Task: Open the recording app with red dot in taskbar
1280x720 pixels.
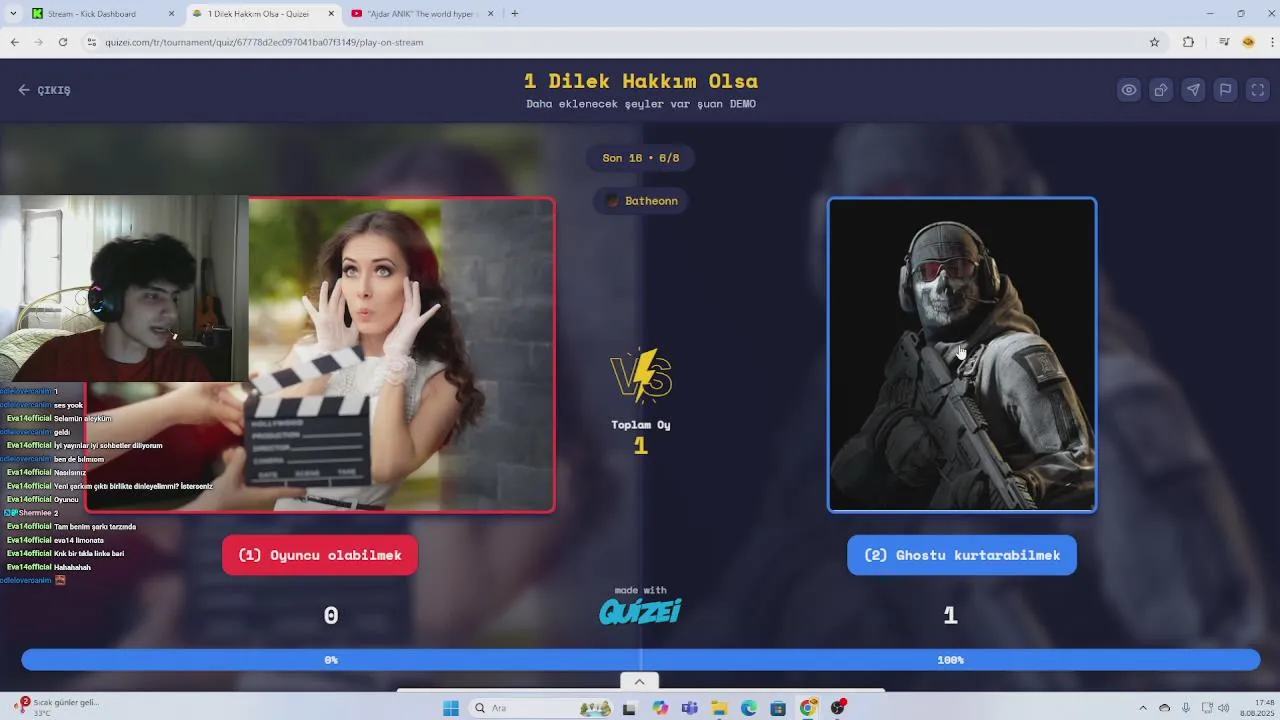Action: point(838,708)
